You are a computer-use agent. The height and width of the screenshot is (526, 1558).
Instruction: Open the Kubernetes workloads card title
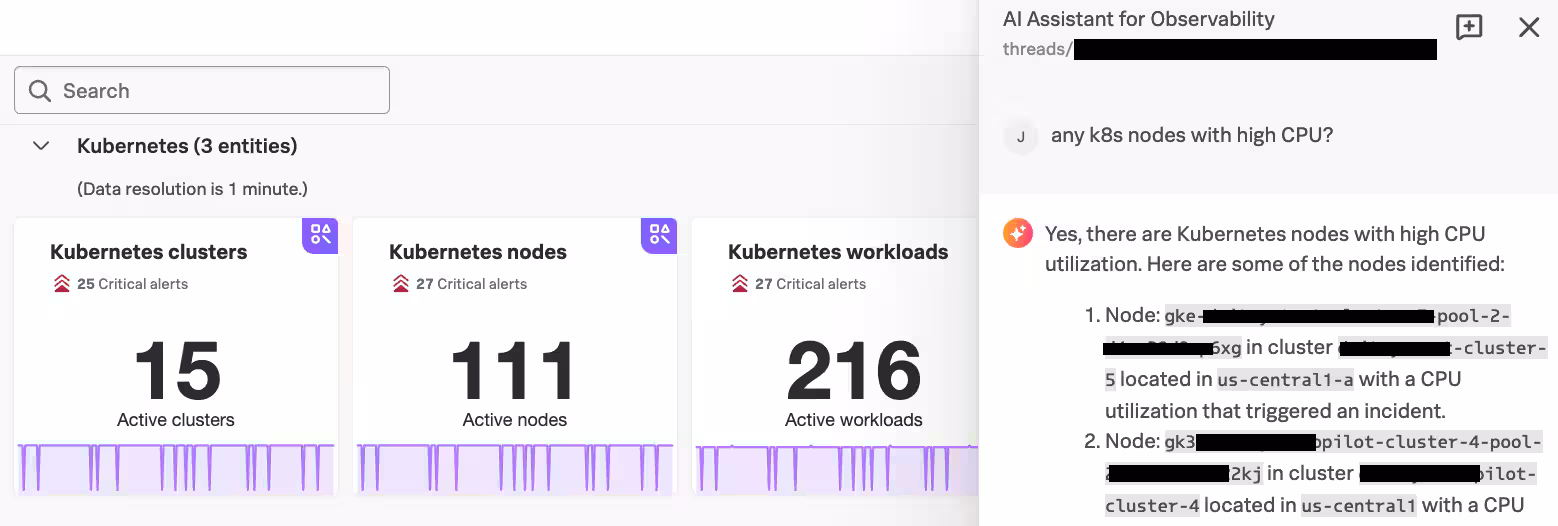point(838,252)
